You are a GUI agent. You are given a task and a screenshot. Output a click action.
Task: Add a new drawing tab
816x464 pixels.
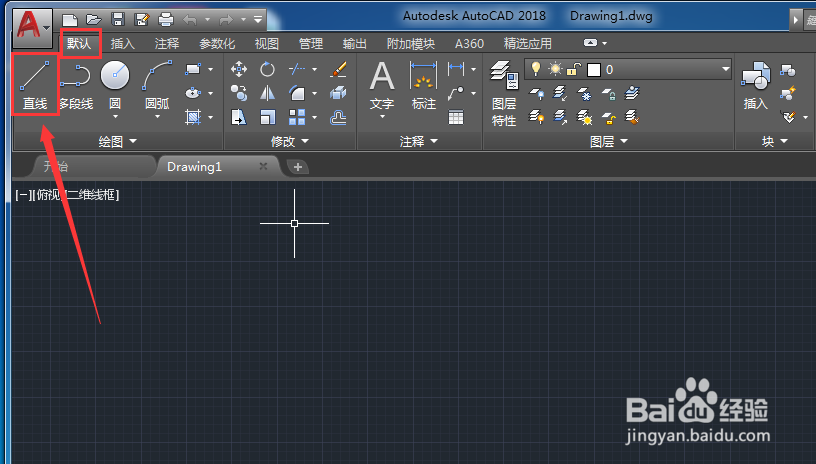pyautogui.click(x=298, y=167)
